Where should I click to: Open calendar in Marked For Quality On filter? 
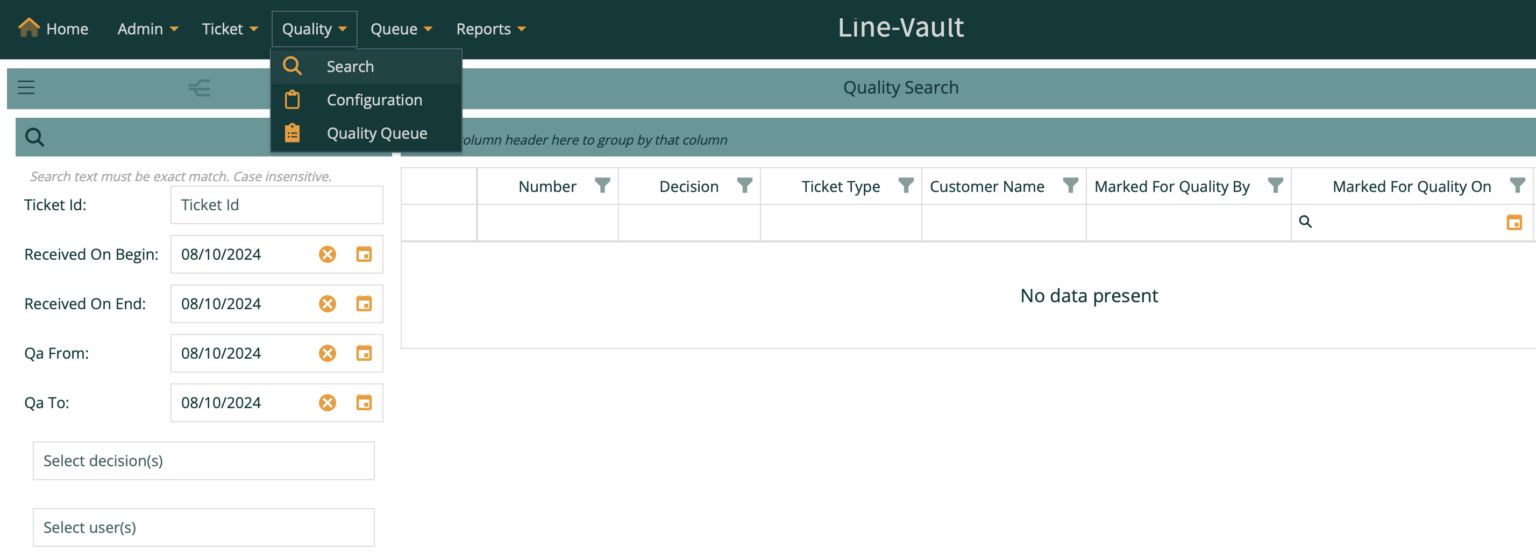pos(1514,222)
